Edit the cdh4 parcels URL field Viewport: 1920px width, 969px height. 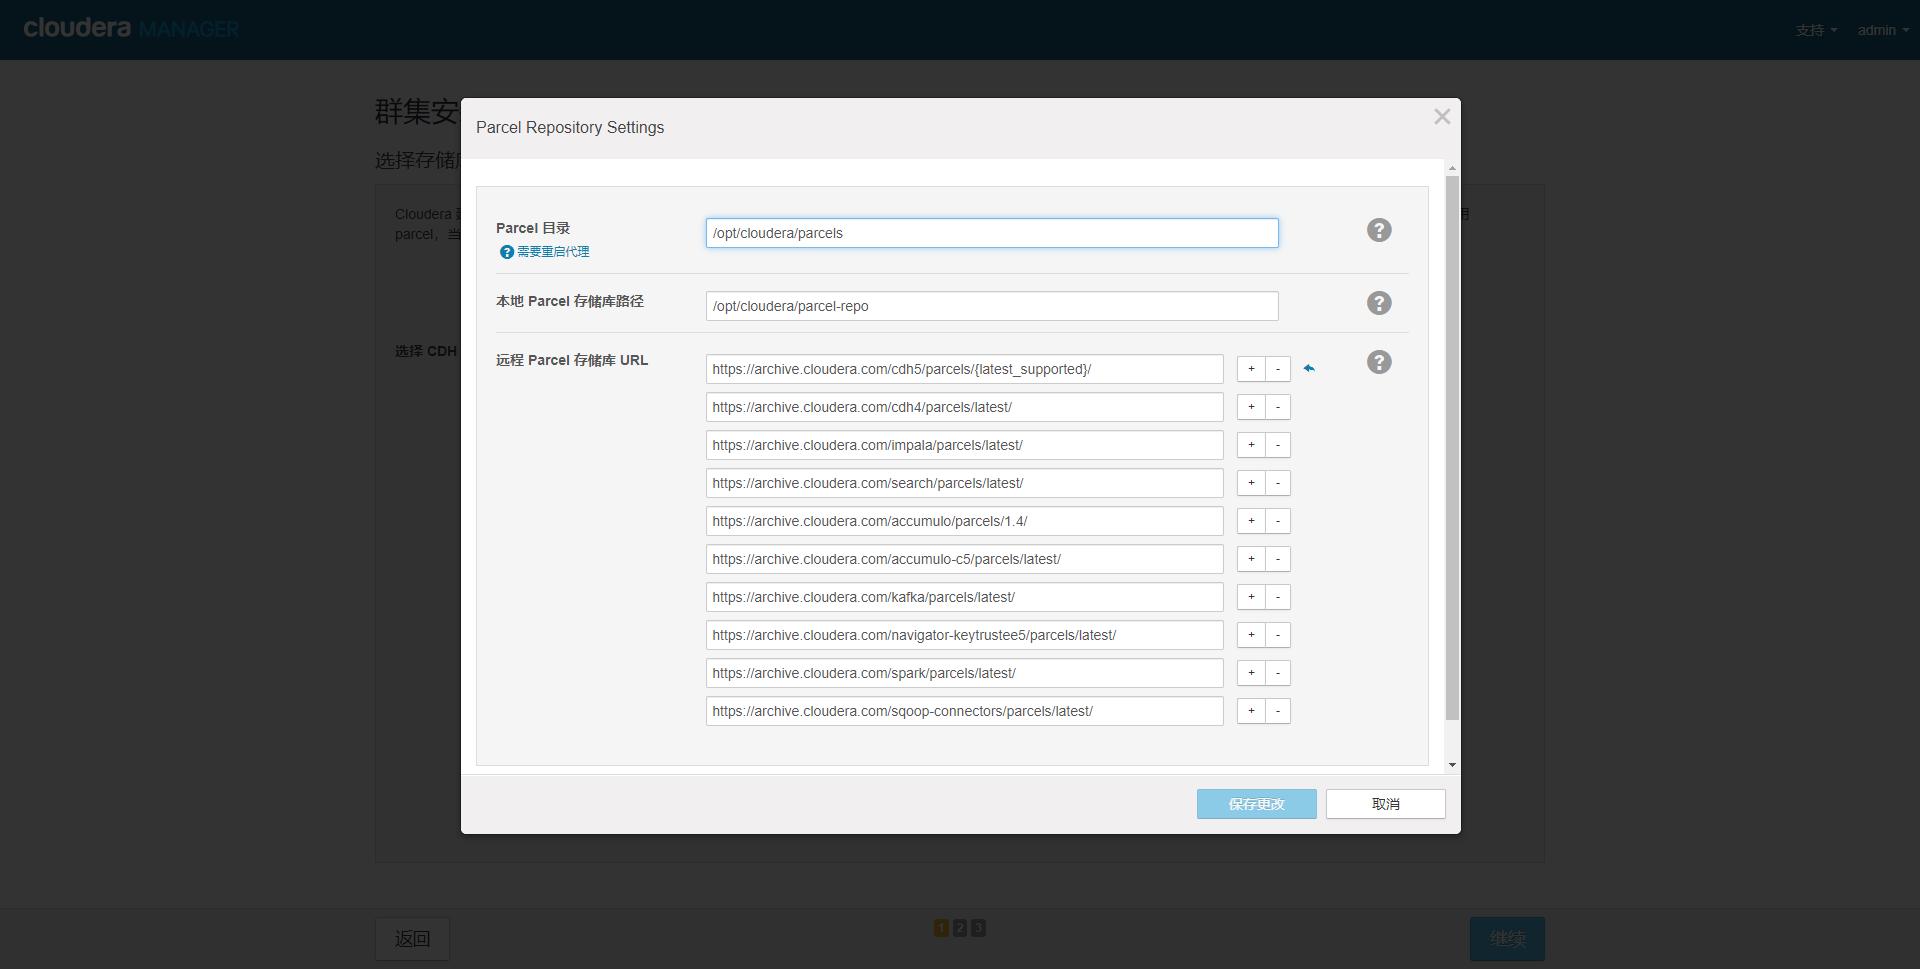click(964, 407)
